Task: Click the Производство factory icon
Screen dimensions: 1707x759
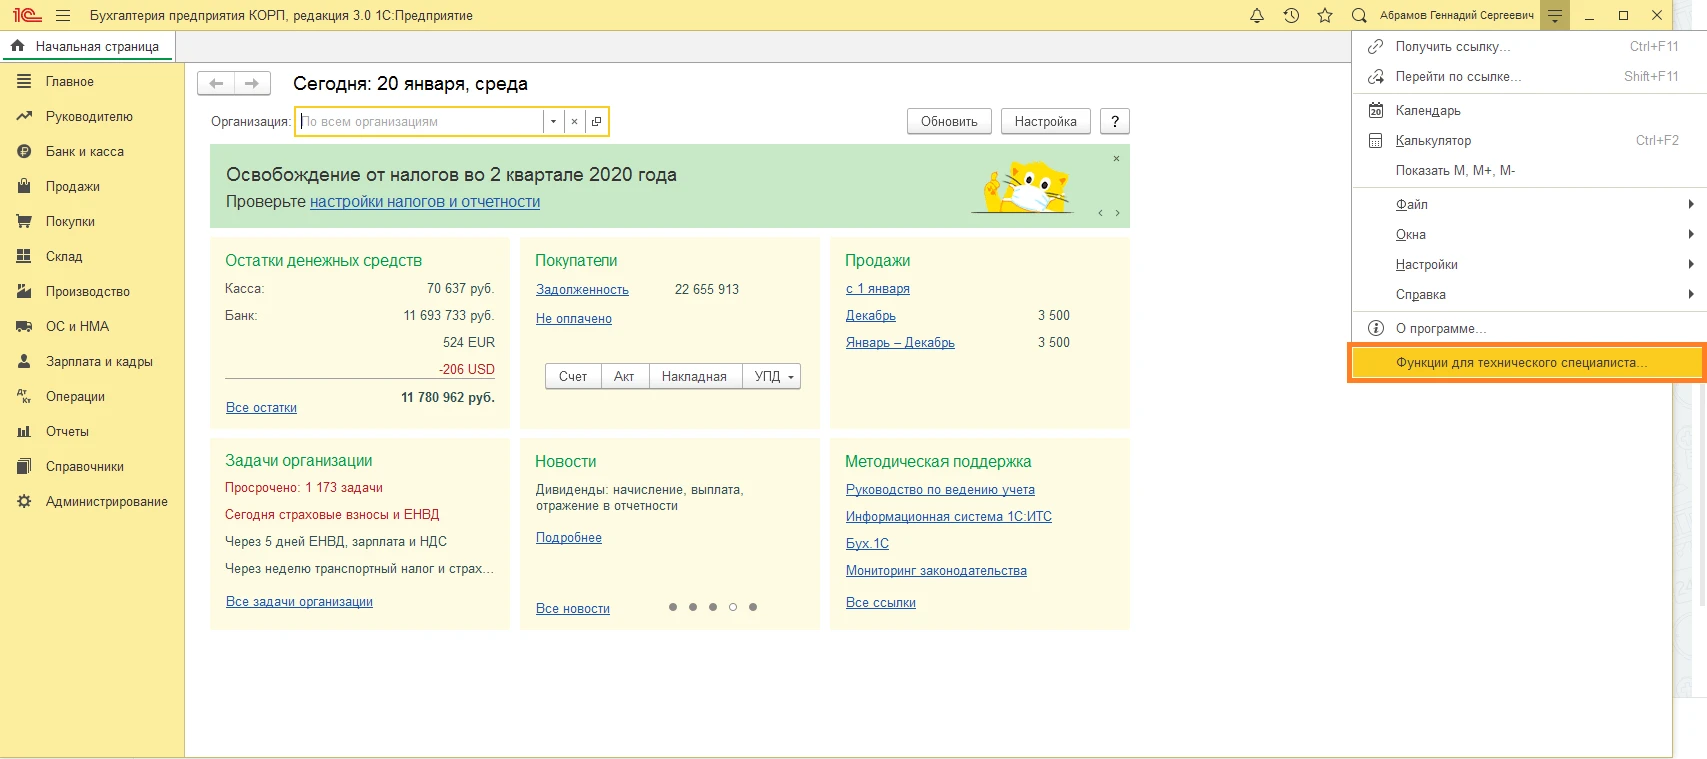Action: pyautogui.click(x=24, y=292)
